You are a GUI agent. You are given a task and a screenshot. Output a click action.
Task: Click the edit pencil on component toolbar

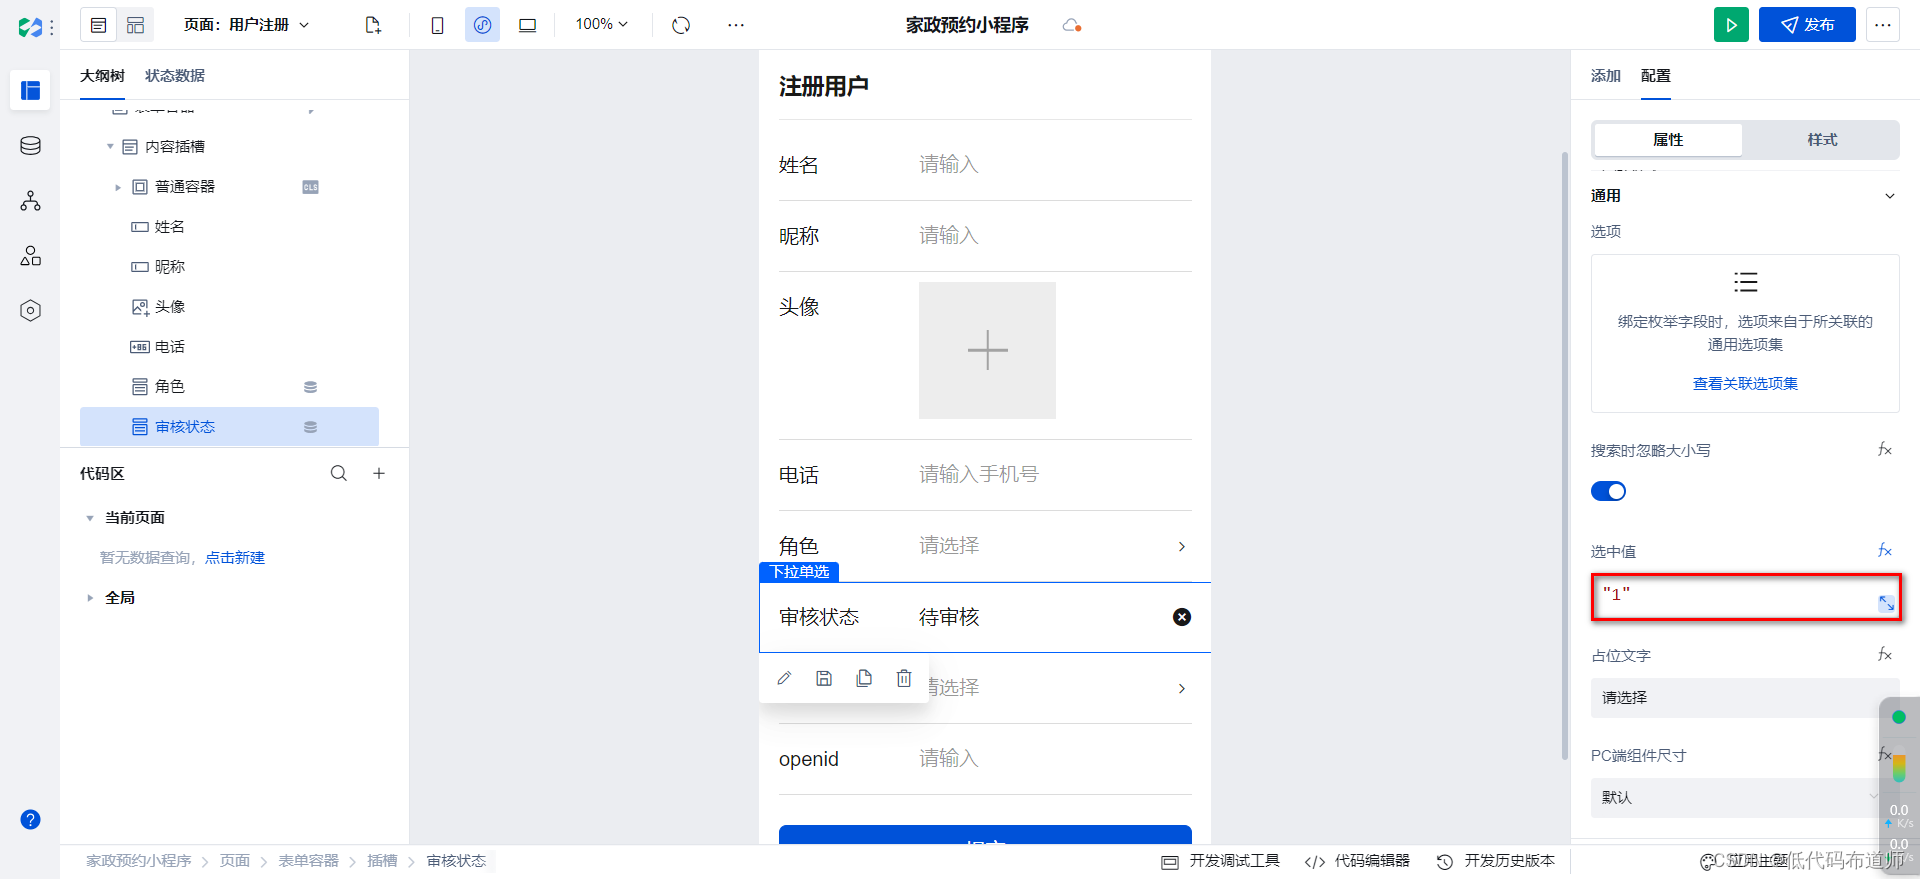pos(784,678)
